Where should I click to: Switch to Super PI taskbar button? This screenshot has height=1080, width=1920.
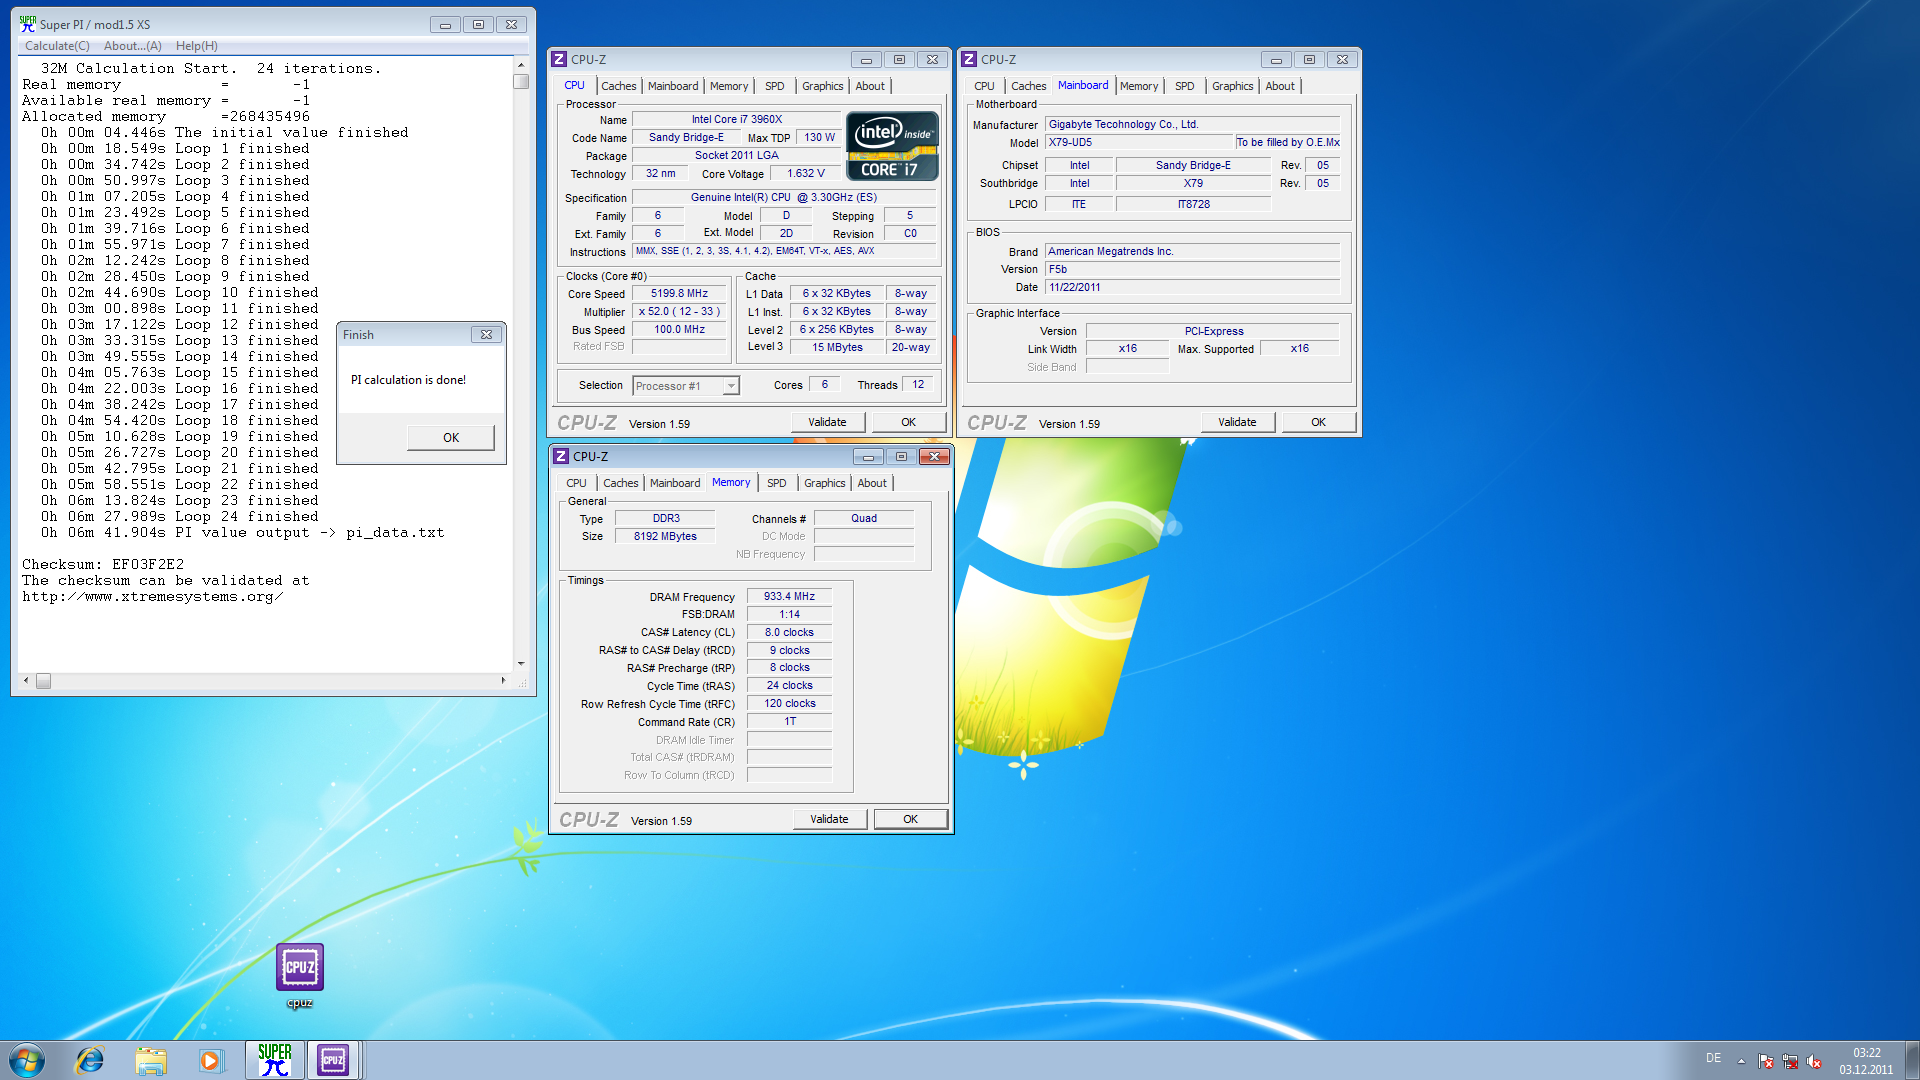pos(275,1060)
